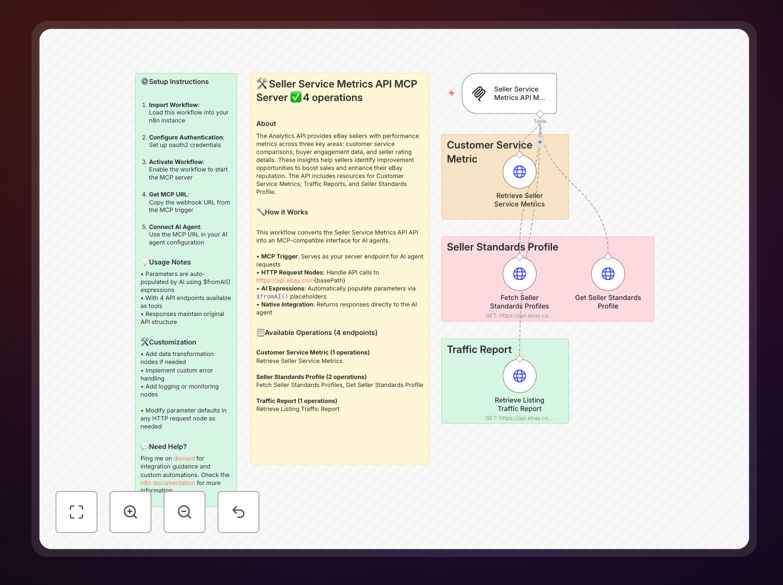This screenshot has height=585, width=783.
Task: Click the About heading in yellow note
Action: point(266,123)
